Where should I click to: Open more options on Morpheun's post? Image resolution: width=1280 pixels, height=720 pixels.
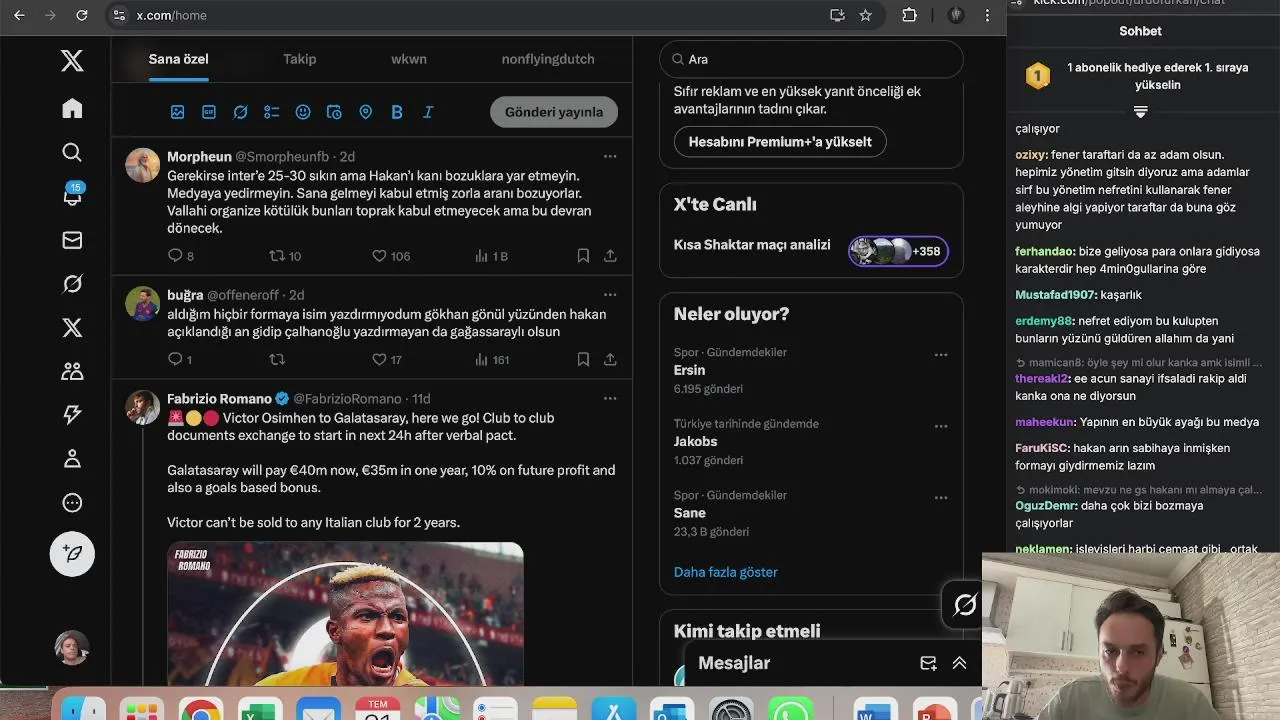pyautogui.click(x=610, y=156)
